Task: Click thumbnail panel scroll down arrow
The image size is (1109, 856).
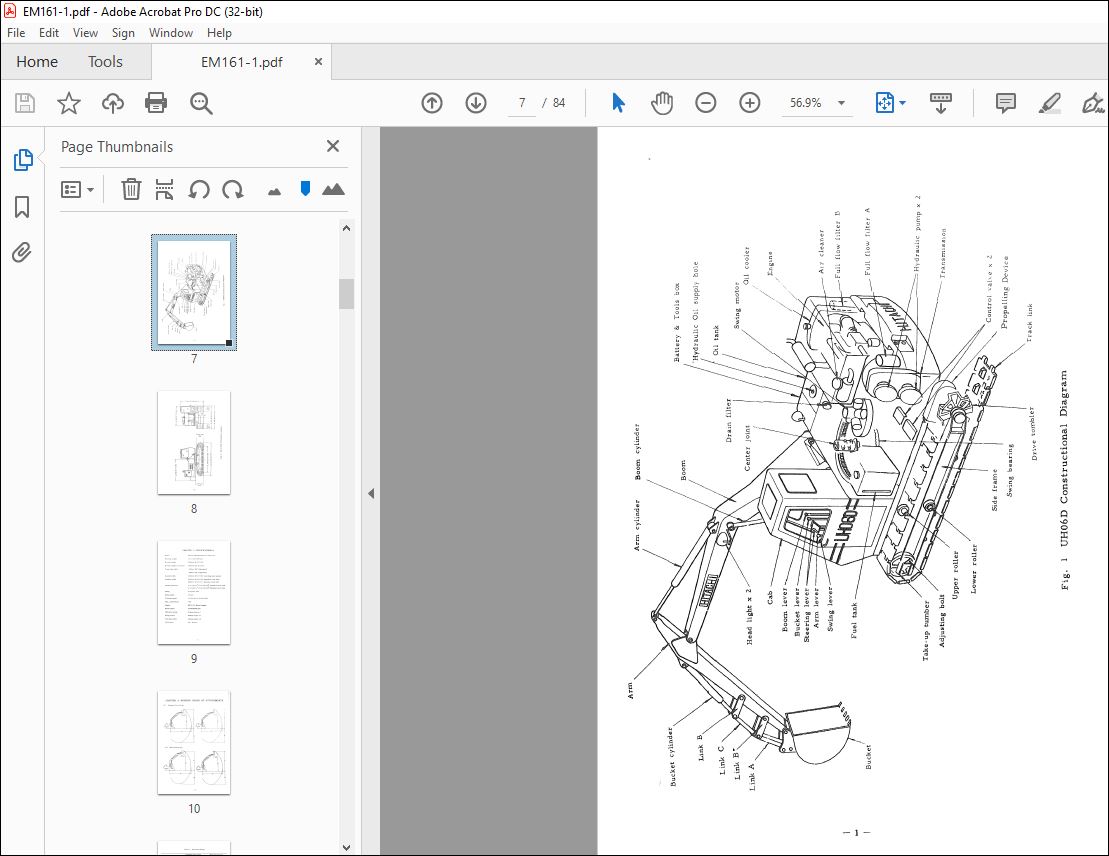Action: (346, 848)
